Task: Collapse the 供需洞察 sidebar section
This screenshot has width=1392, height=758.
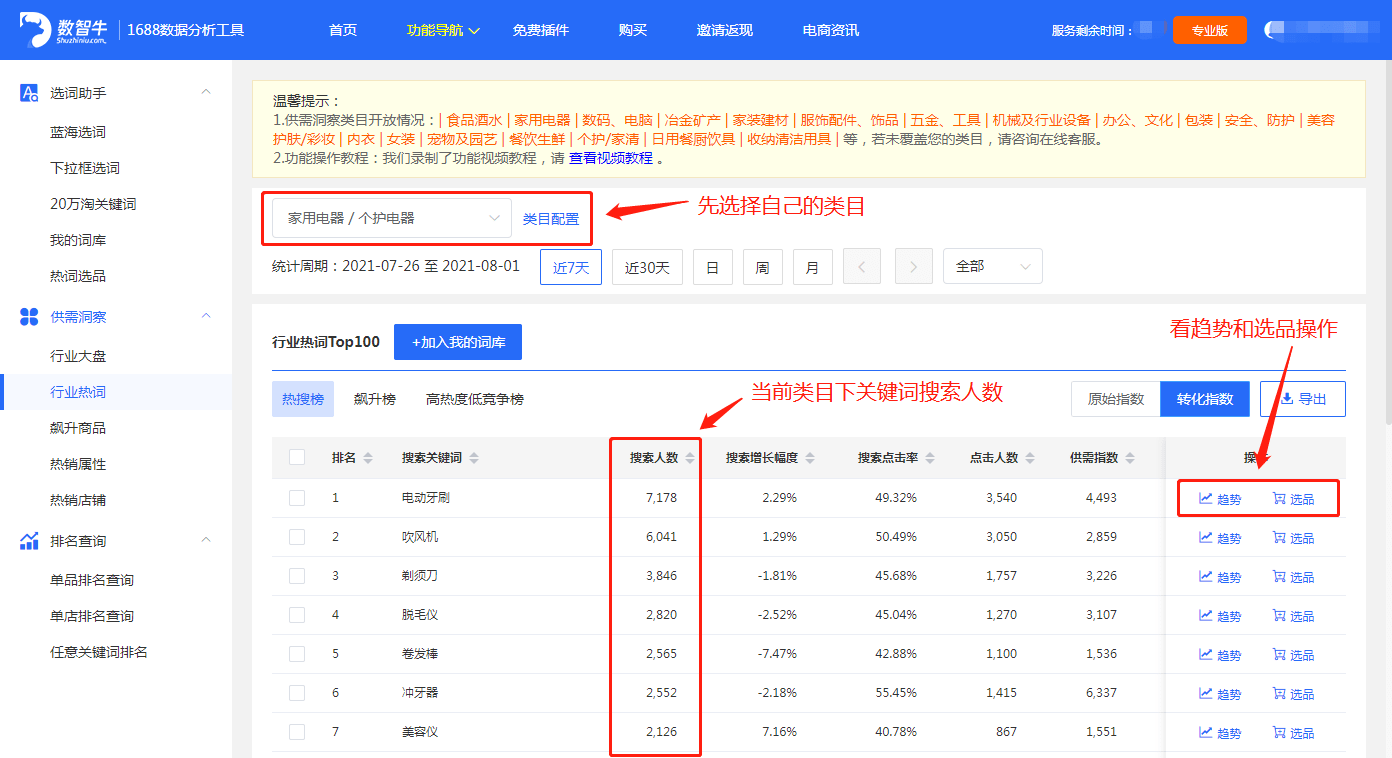Action: tap(206, 316)
